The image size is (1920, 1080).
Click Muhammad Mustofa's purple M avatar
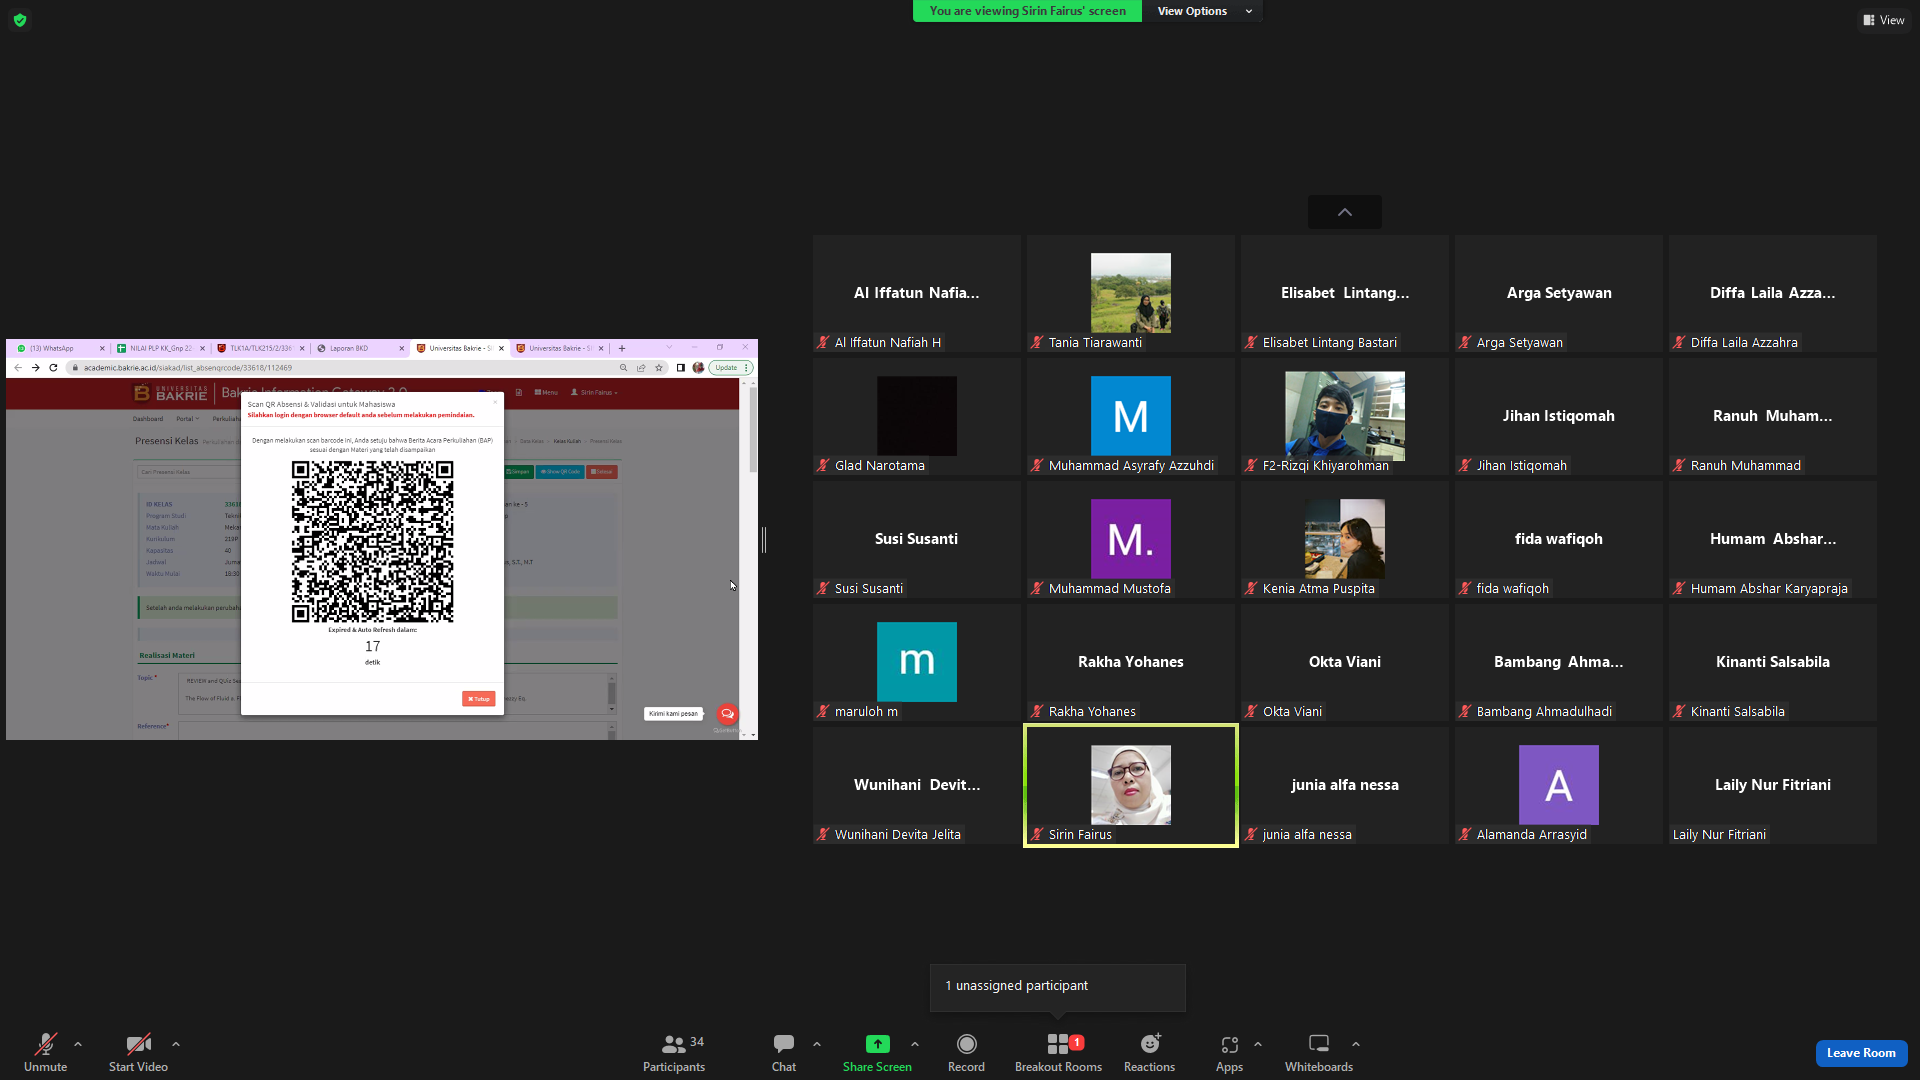point(1131,539)
